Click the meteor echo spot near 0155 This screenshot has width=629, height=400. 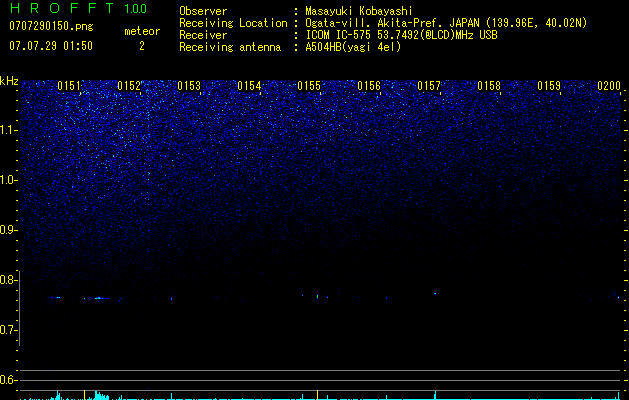pos(317,296)
